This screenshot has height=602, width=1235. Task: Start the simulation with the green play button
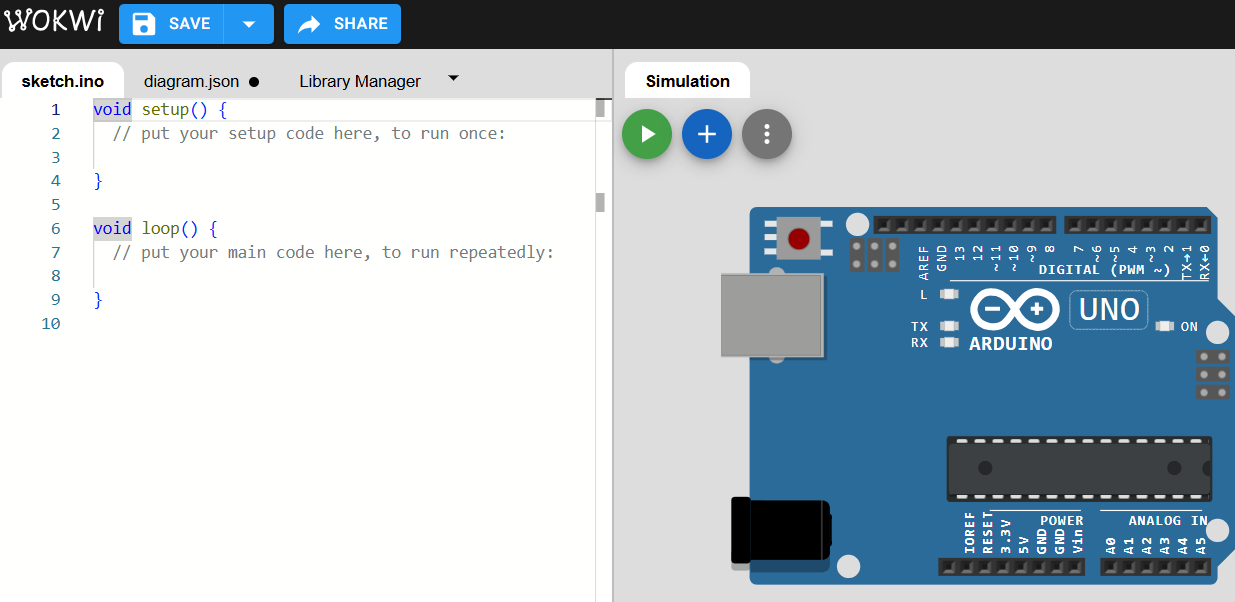pyautogui.click(x=646, y=134)
